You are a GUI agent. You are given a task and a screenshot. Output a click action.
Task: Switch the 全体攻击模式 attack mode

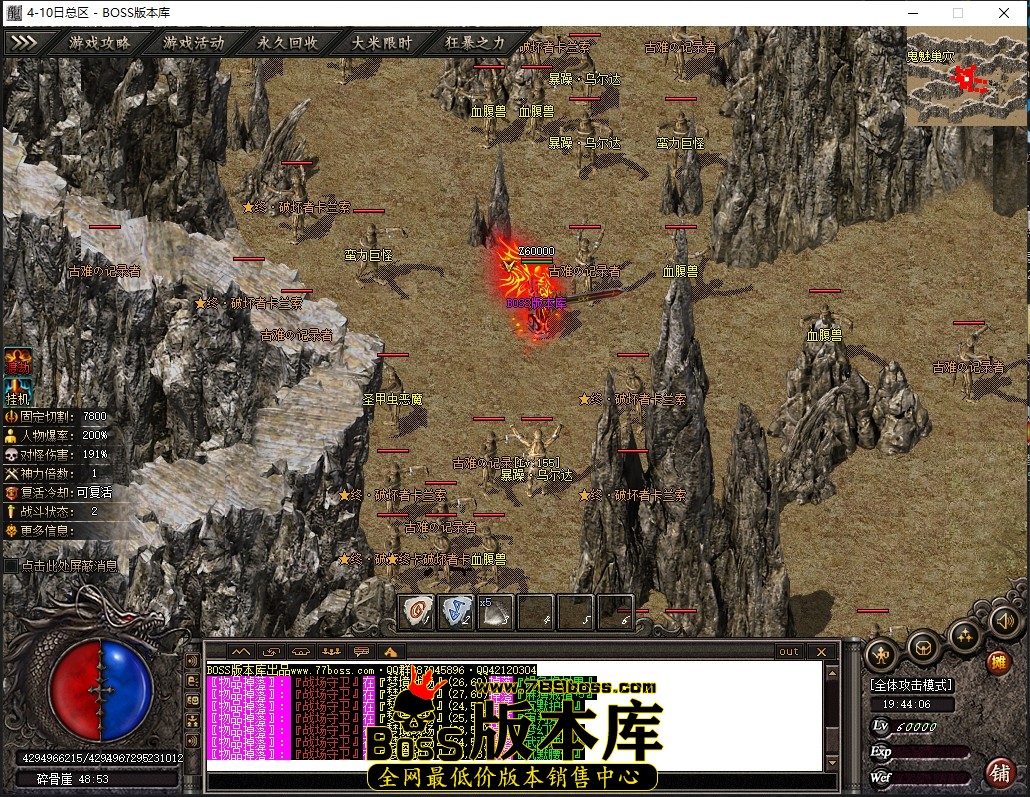click(x=911, y=685)
